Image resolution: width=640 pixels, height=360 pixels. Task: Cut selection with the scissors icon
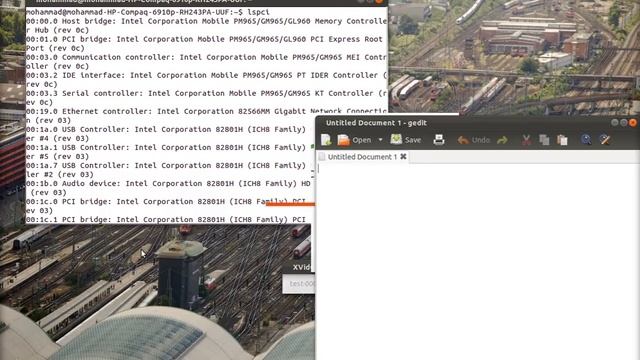click(x=526, y=140)
